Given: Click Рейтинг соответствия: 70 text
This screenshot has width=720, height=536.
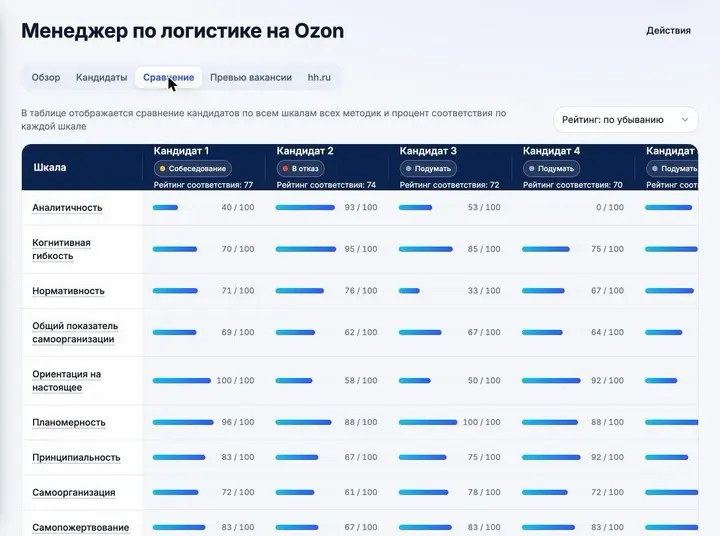Looking at the screenshot, I should 573,185.
